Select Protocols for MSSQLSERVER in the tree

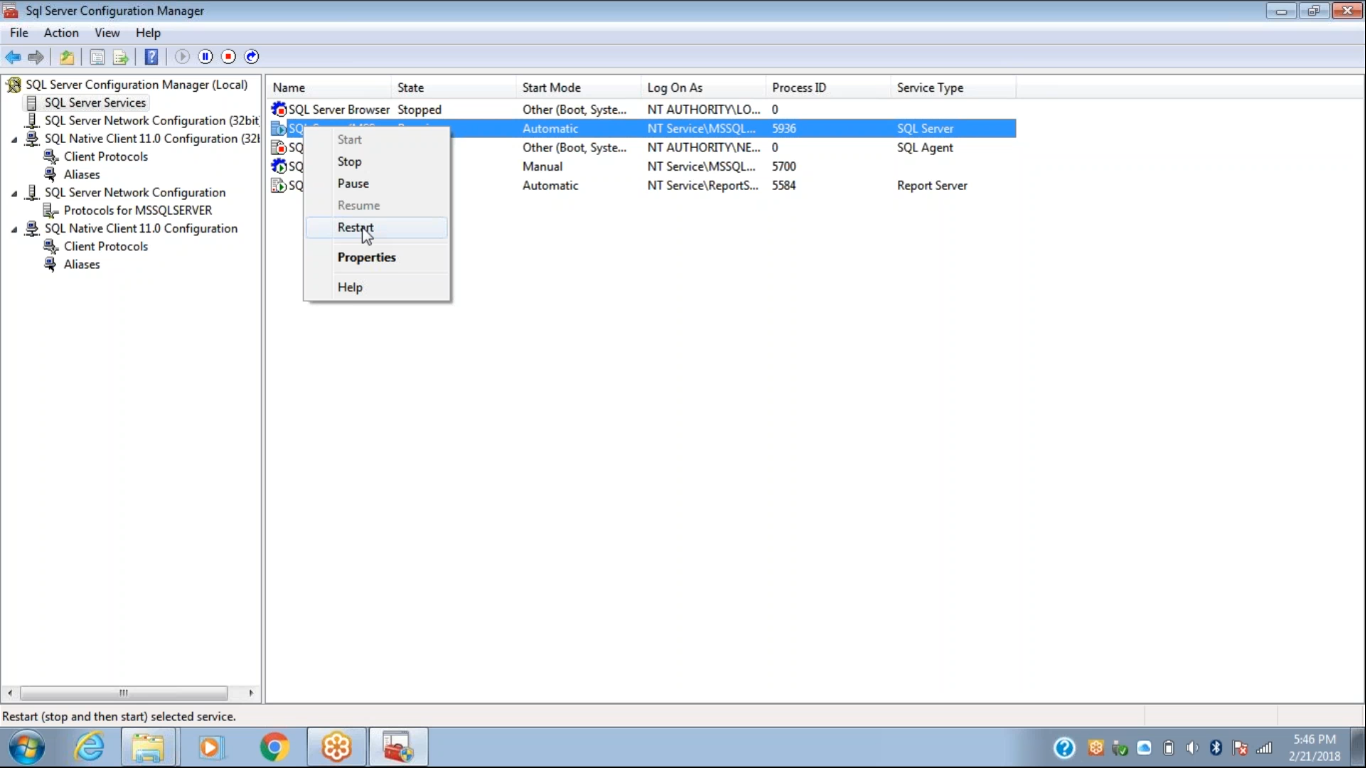tap(137, 211)
